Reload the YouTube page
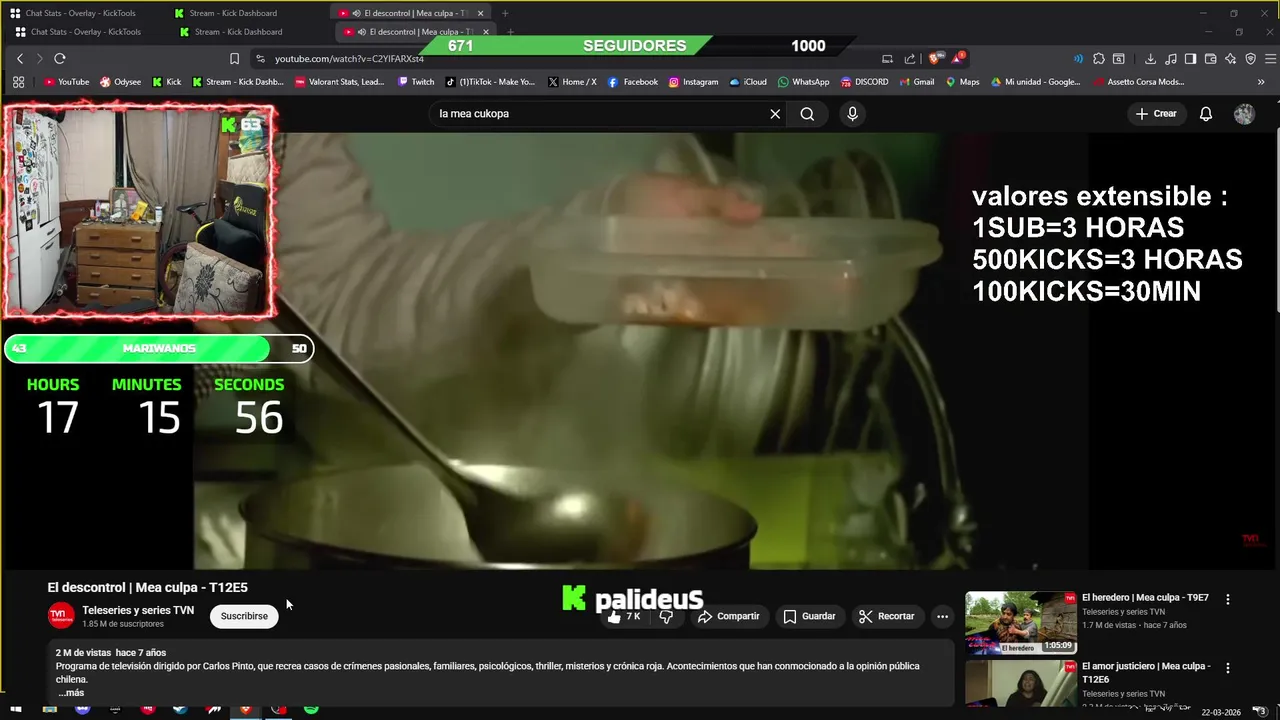Image resolution: width=1280 pixels, height=720 pixels. click(60, 59)
